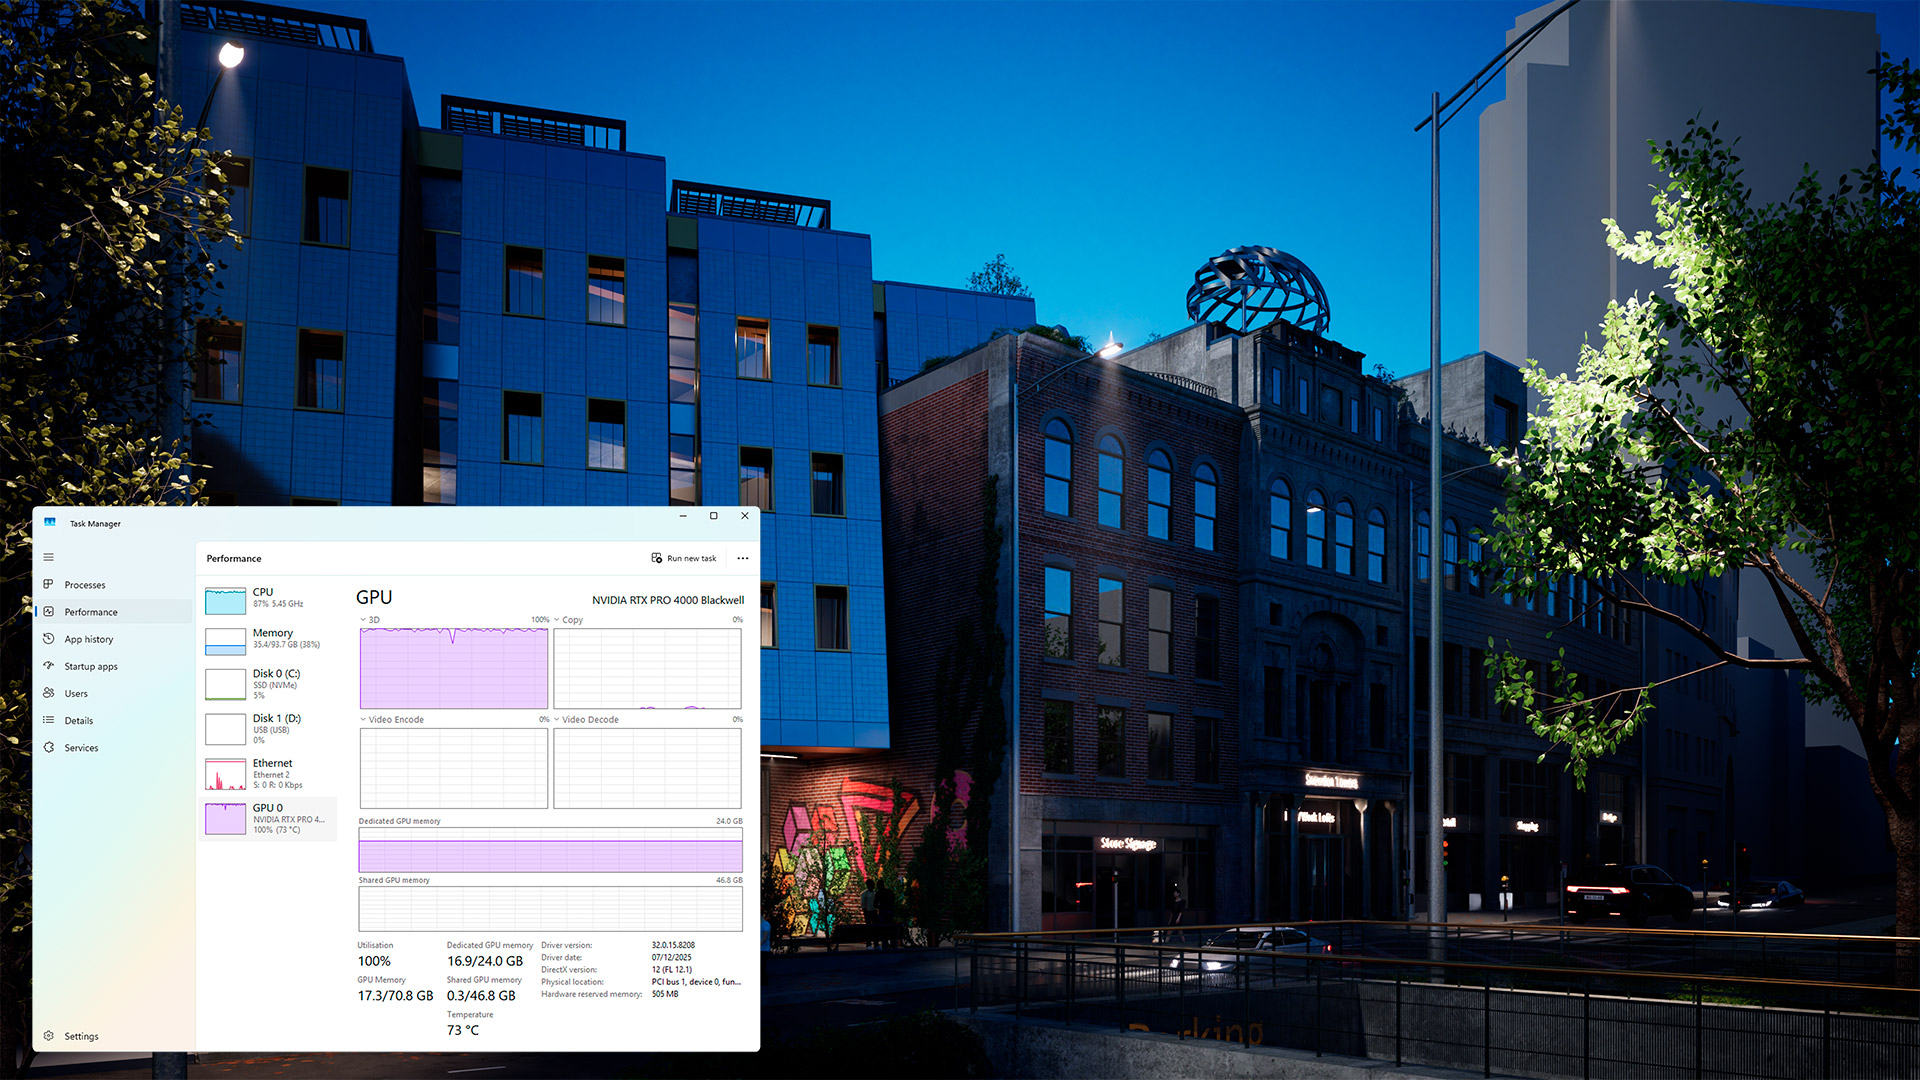Viewport: 1920px width, 1080px height.
Task: Open Settings gear in Task Manager
Action: (x=48, y=1036)
